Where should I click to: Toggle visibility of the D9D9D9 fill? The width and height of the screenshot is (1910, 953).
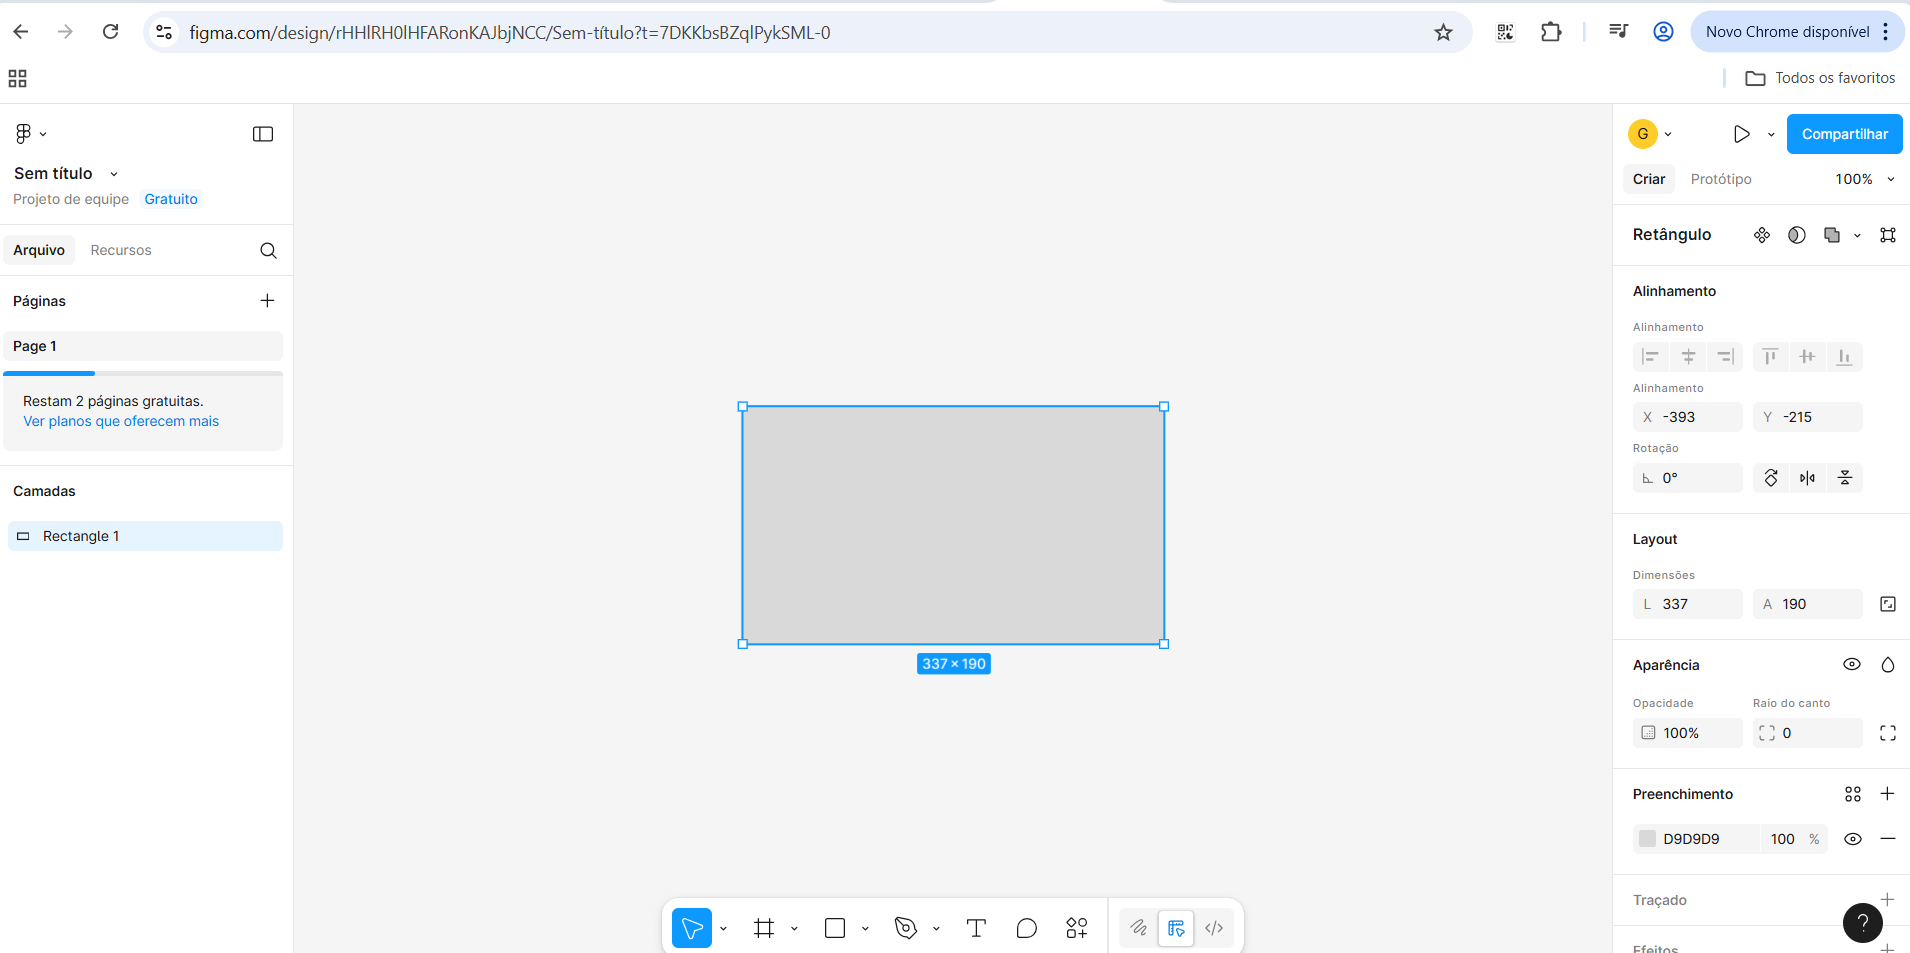point(1853,839)
